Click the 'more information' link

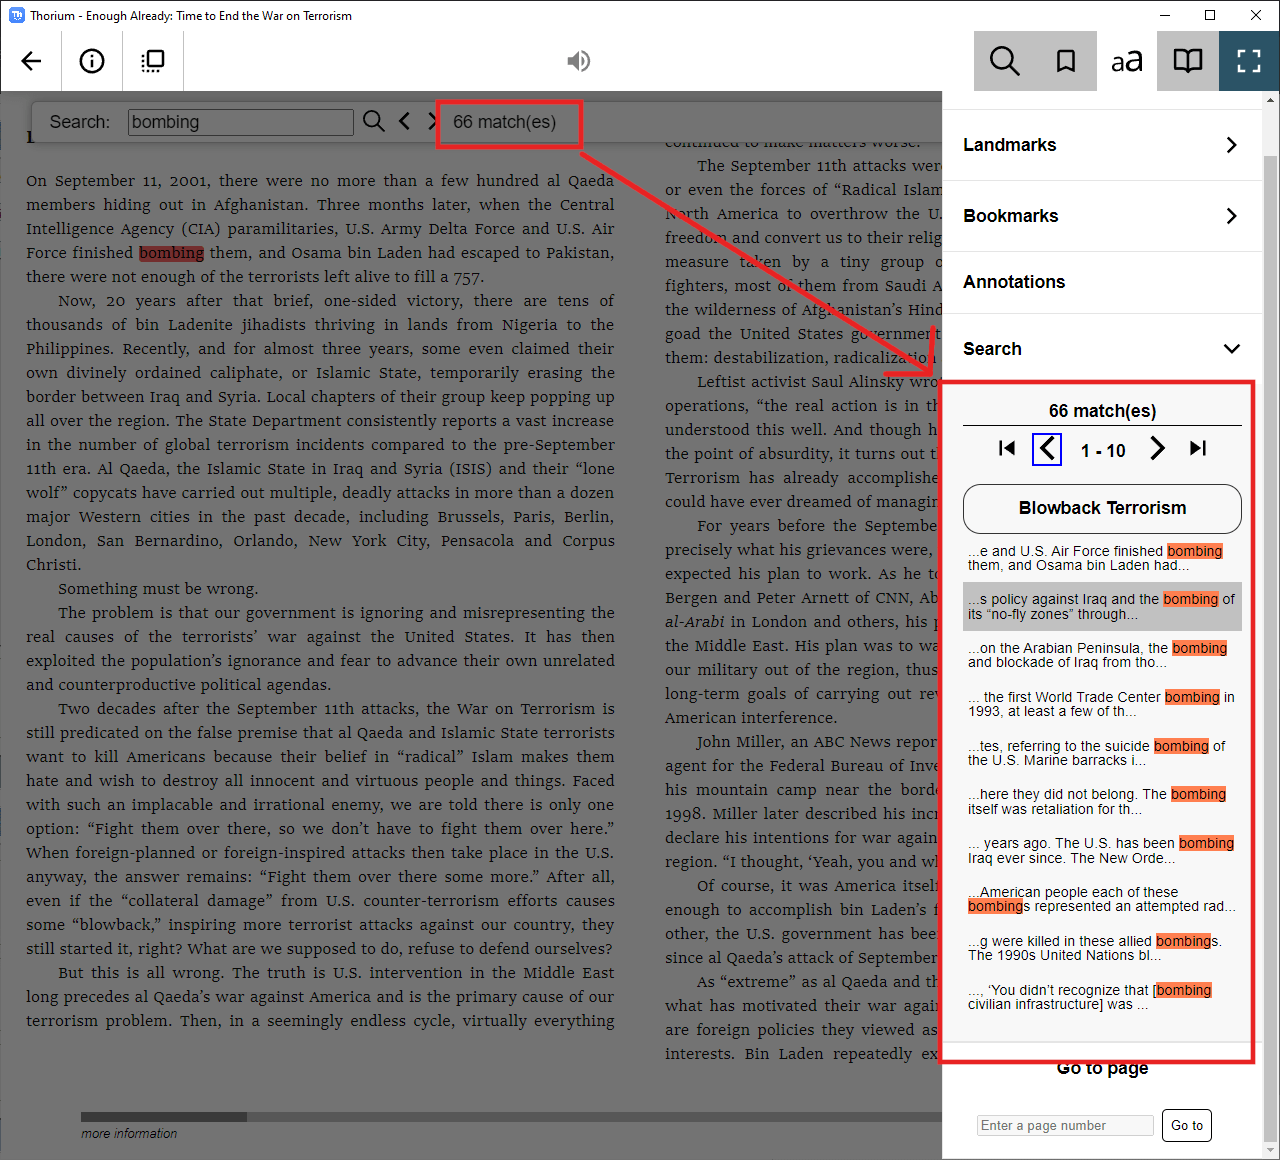pos(129,1134)
